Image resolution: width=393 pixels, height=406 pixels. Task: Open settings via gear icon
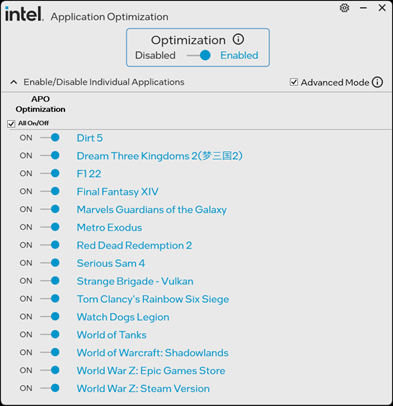click(344, 8)
